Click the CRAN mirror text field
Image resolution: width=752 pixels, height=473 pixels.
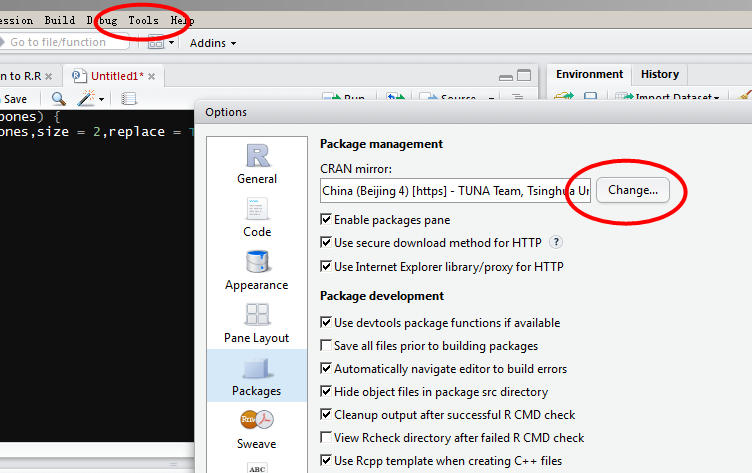click(455, 190)
